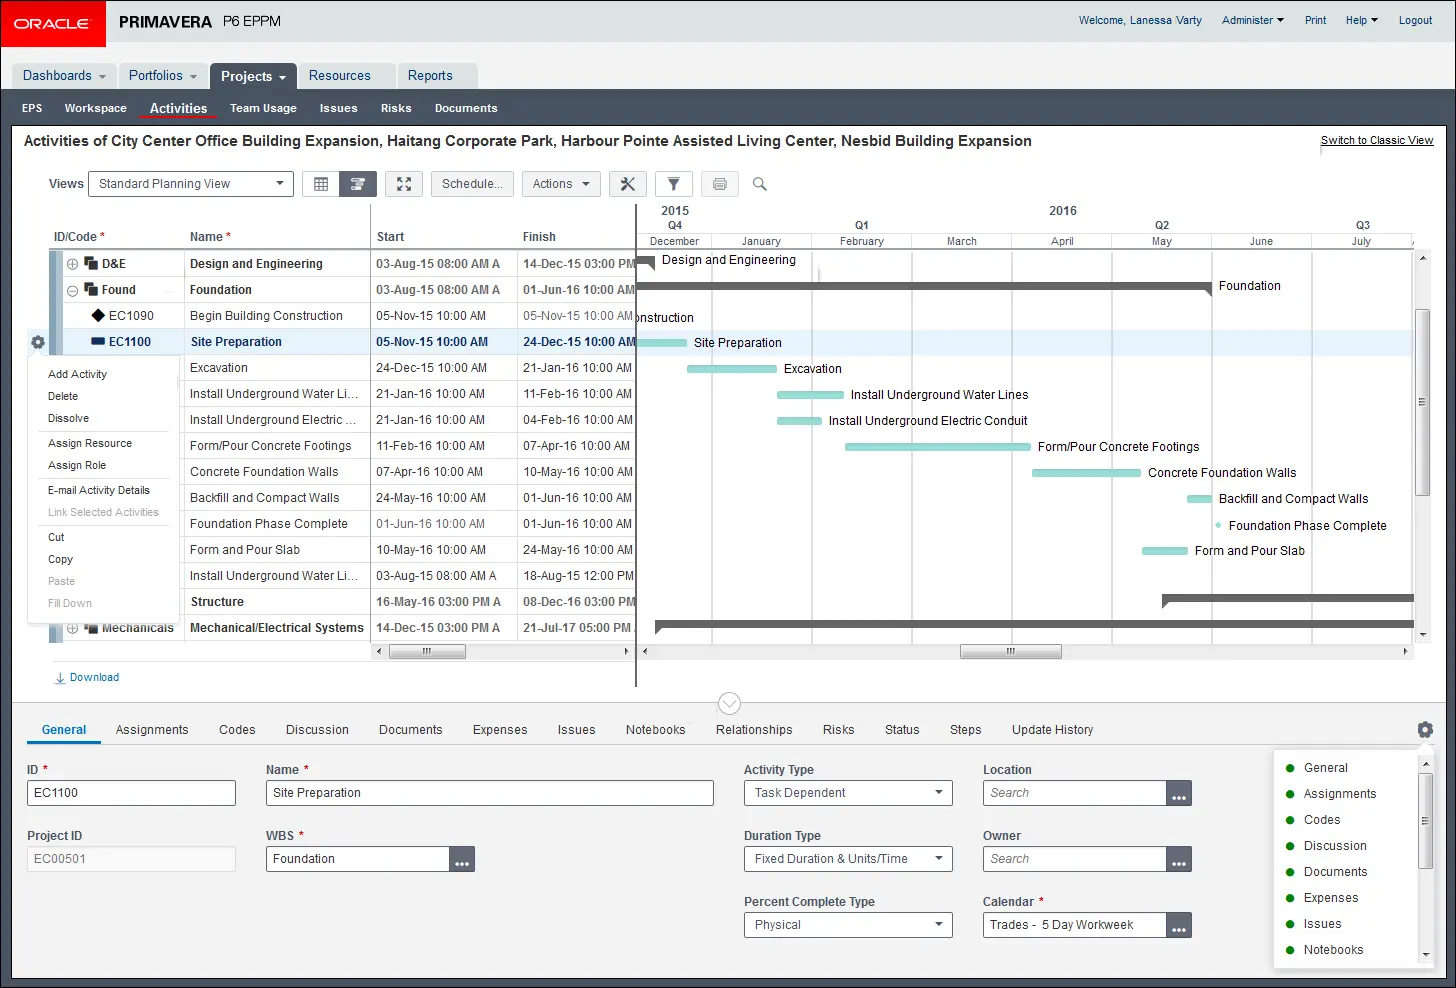The width and height of the screenshot is (1456, 988).
Task: Open the Actions dropdown menu
Action: 561,184
